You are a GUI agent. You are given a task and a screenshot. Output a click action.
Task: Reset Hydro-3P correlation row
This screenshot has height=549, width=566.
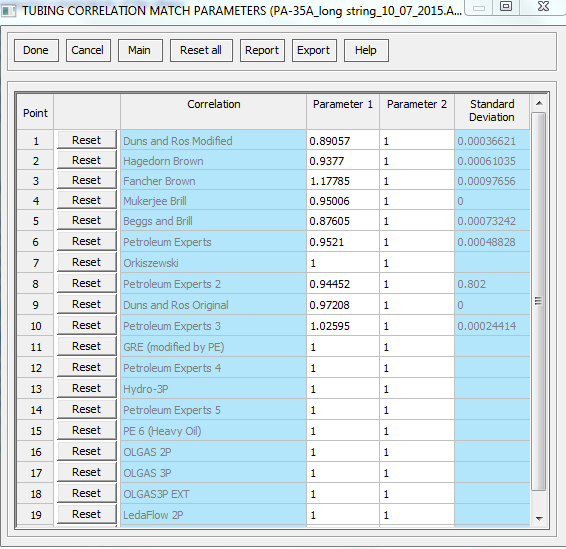87,388
